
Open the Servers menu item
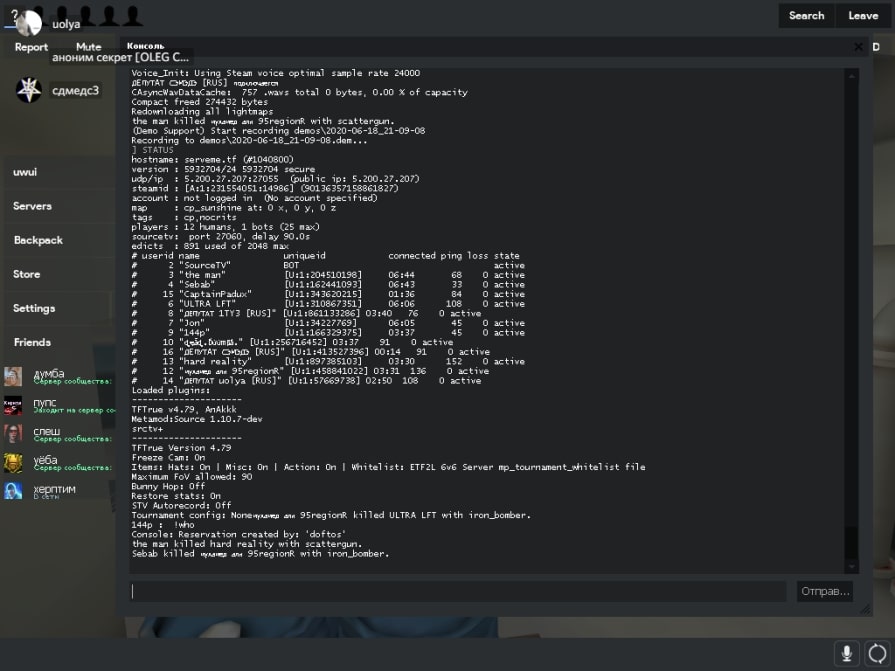(x=33, y=206)
